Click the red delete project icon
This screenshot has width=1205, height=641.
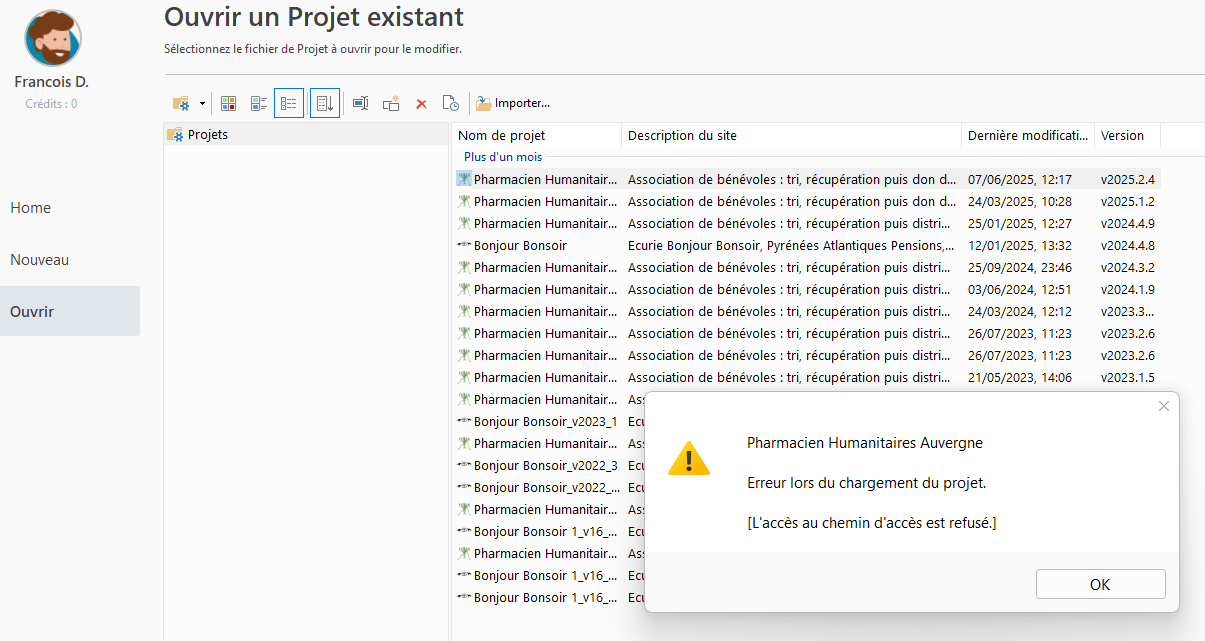pos(421,104)
